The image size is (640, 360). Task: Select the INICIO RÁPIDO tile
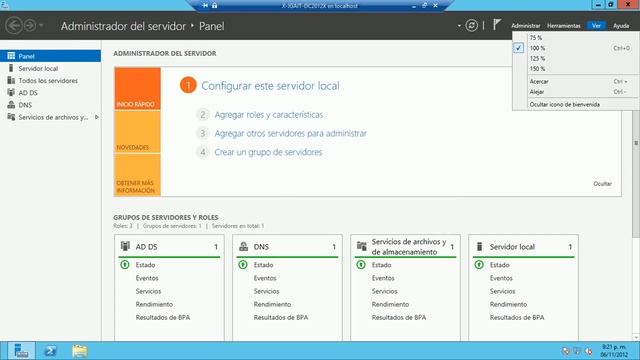click(x=138, y=89)
